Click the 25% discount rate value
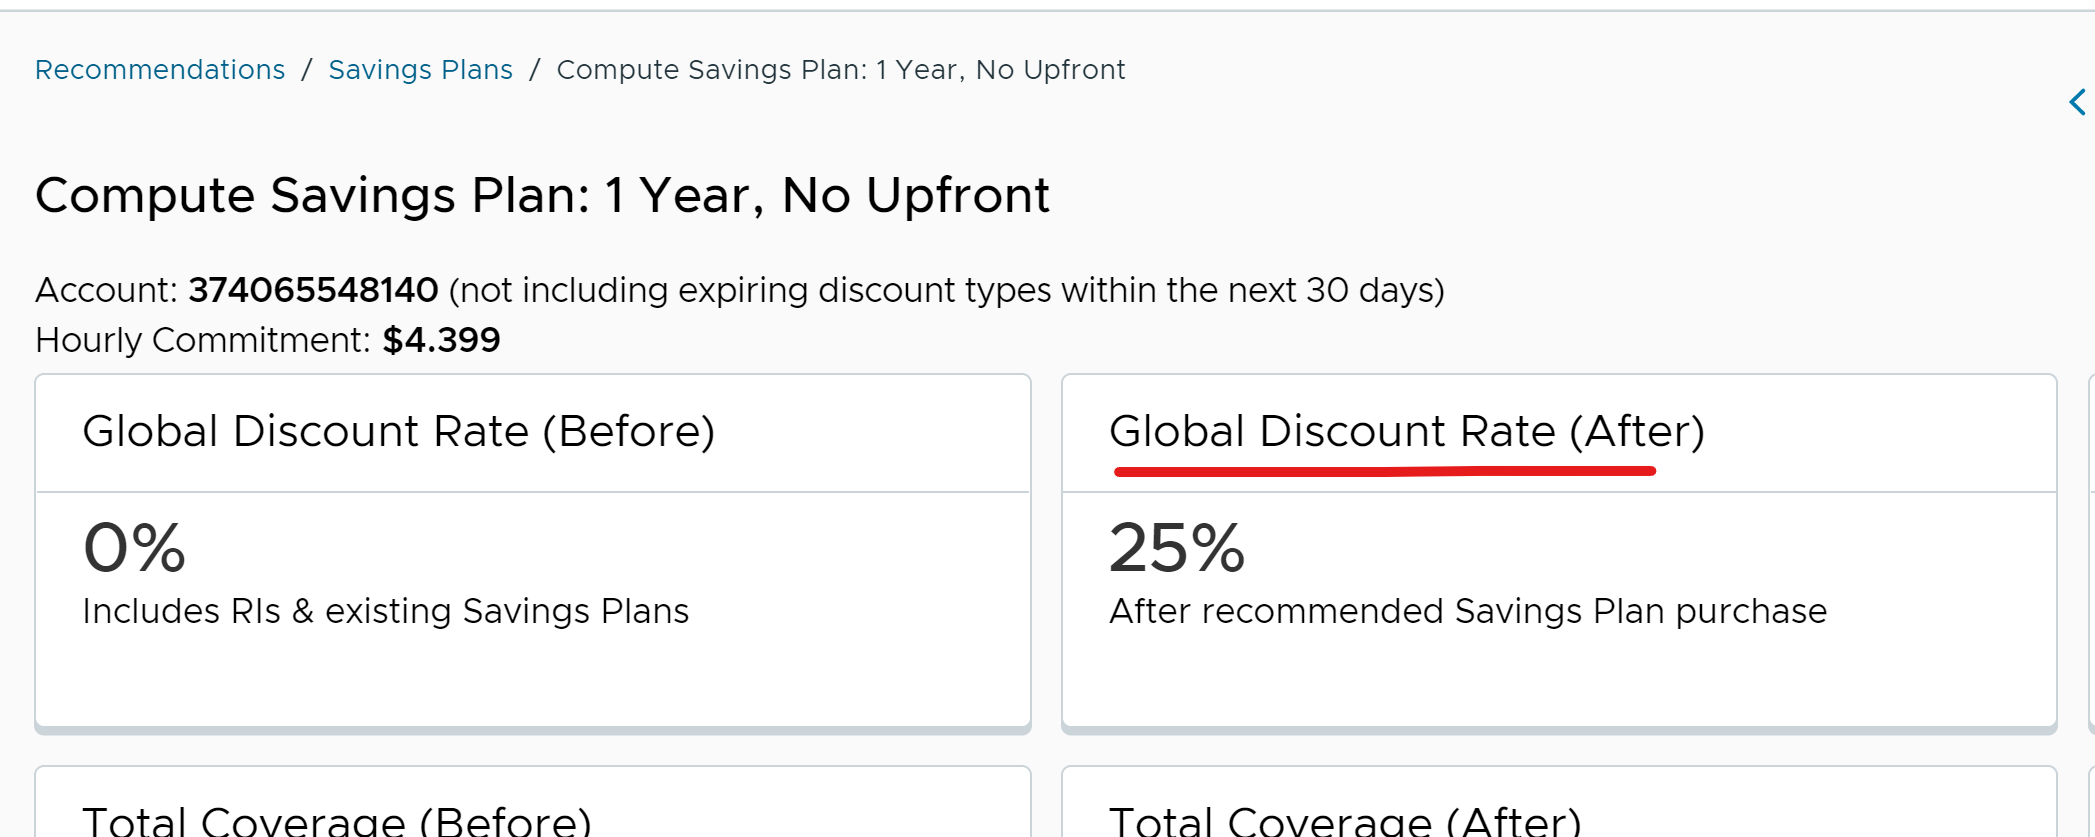 coord(1176,548)
